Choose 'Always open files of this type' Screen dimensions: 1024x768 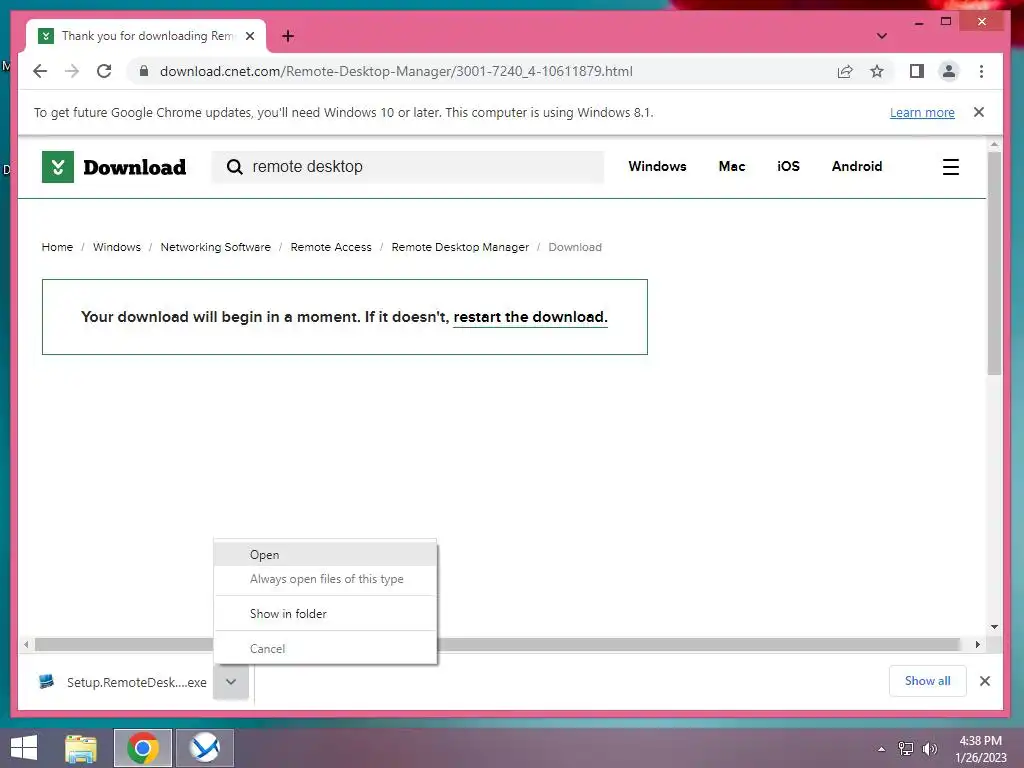click(325, 579)
